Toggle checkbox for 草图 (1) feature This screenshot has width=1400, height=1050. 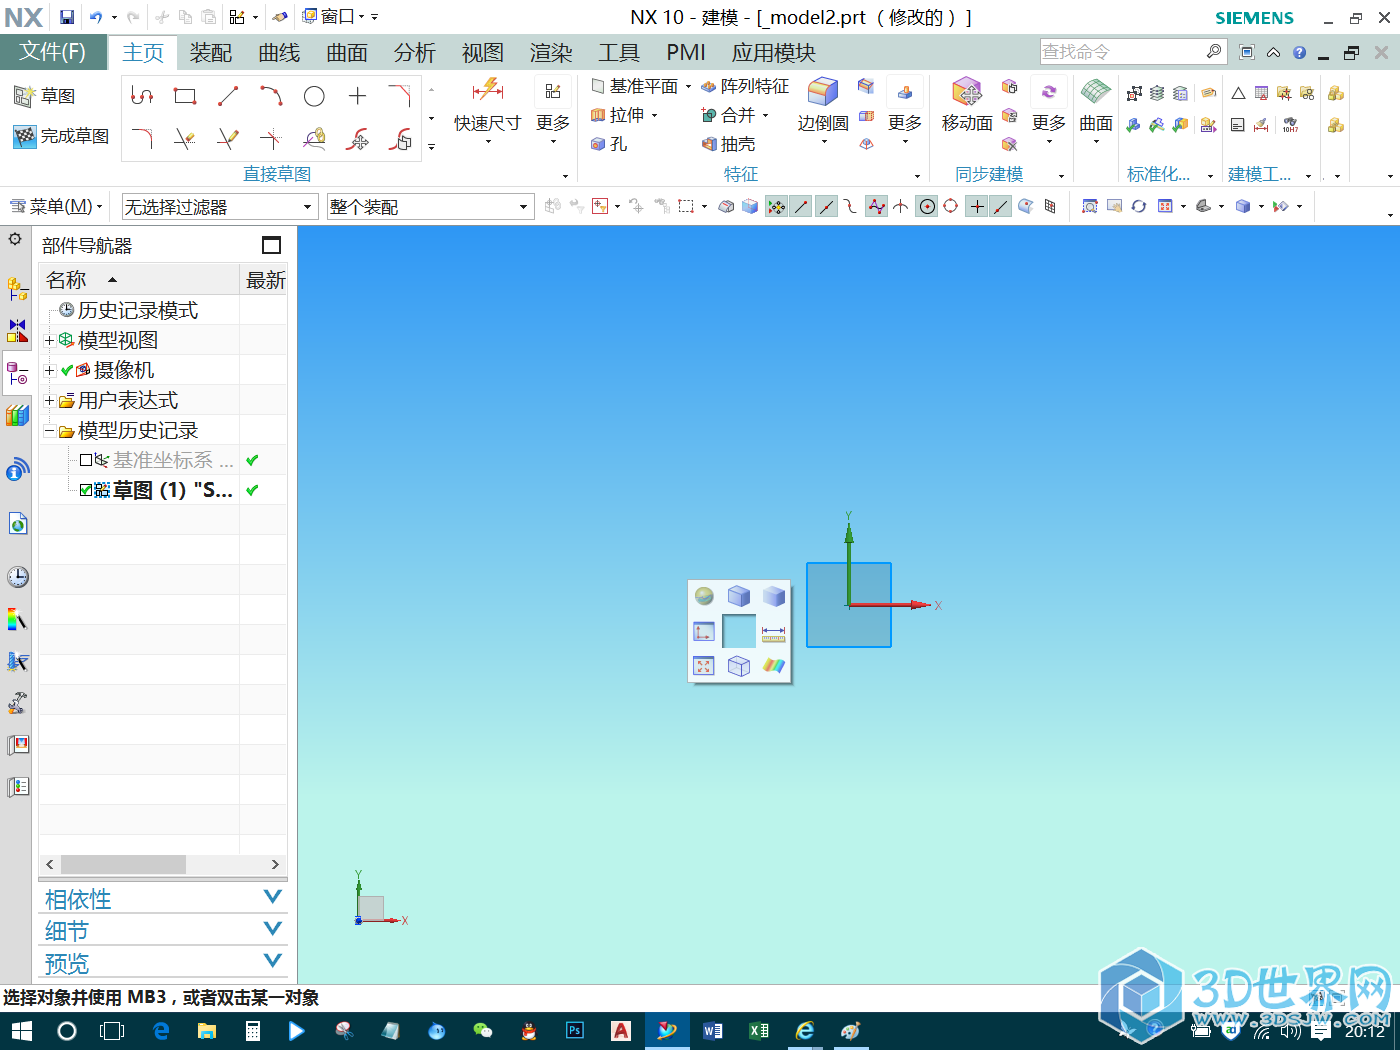86,490
